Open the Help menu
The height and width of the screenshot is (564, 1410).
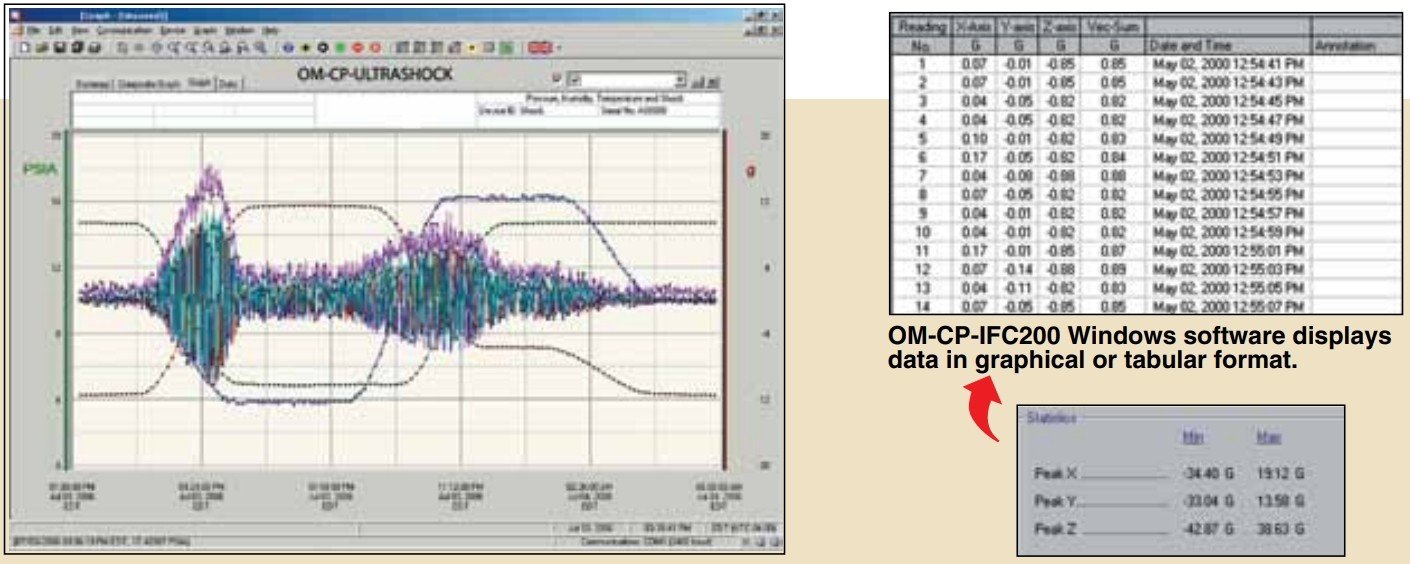click(x=271, y=31)
